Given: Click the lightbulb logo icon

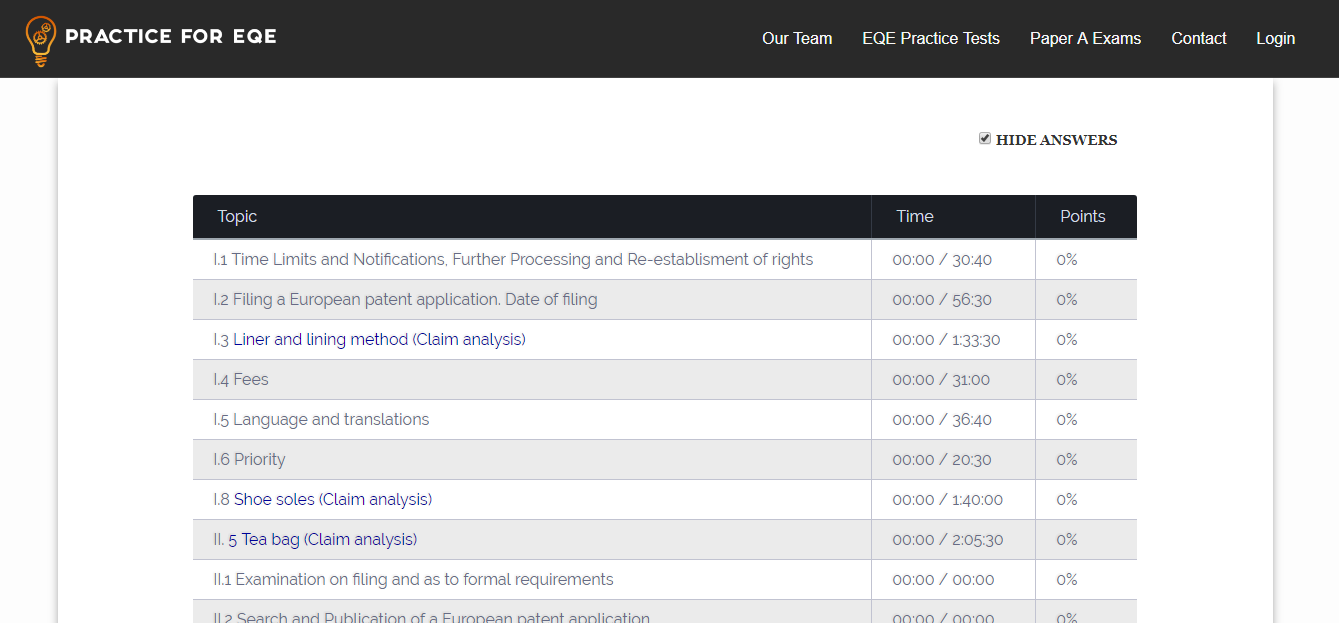Looking at the screenshot, I should pyautogui.click(x=41, y=40).
